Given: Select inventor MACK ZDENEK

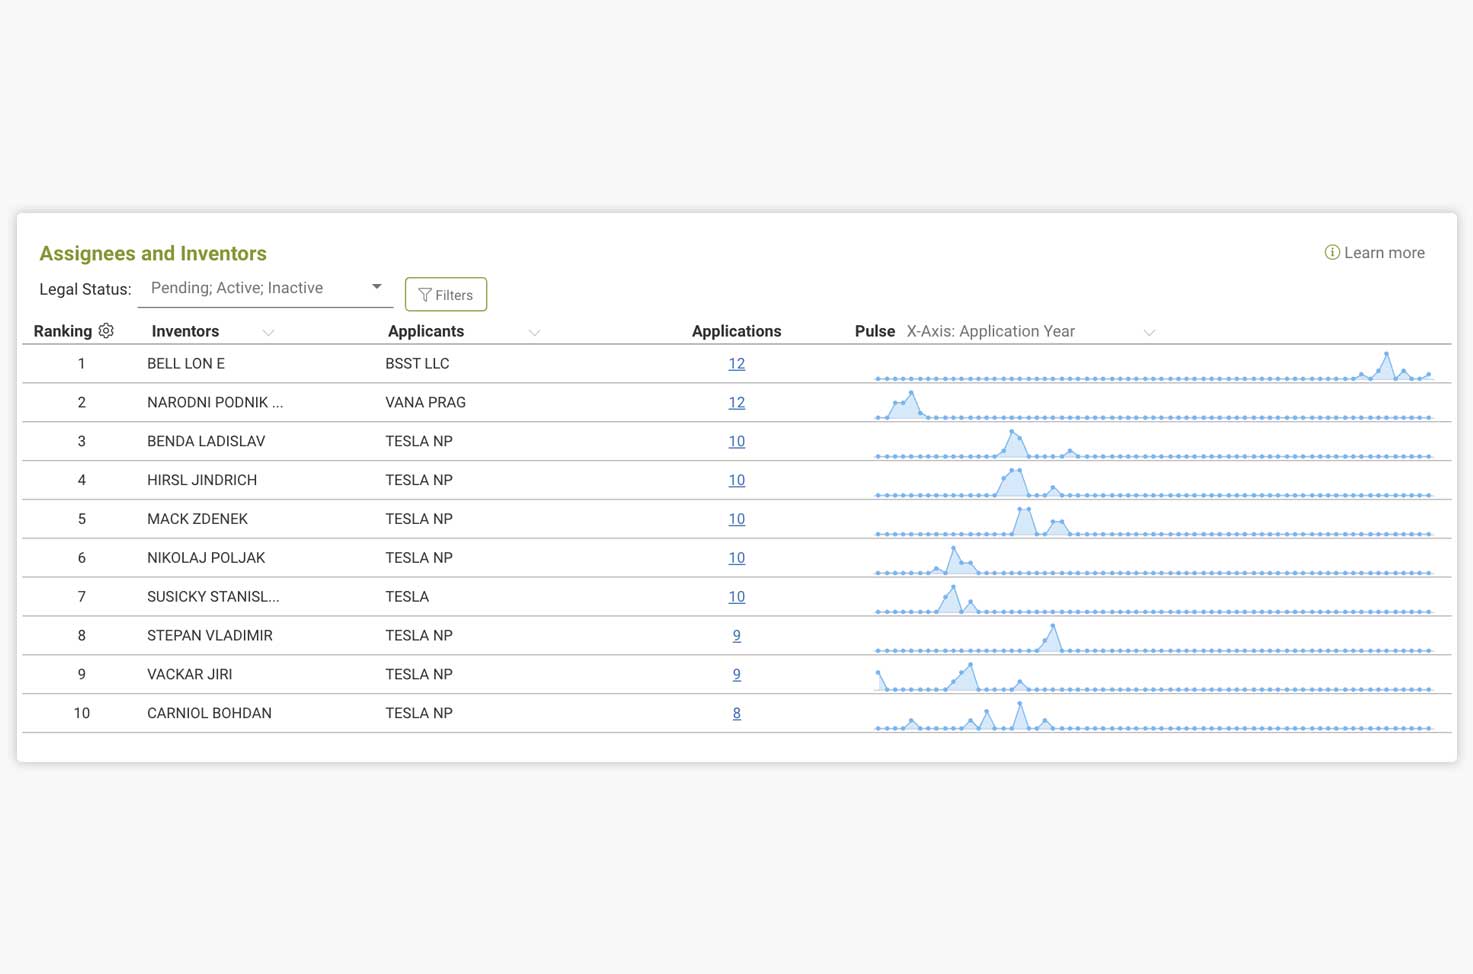Looking at the screenshot, I should (x=197, y=520).
